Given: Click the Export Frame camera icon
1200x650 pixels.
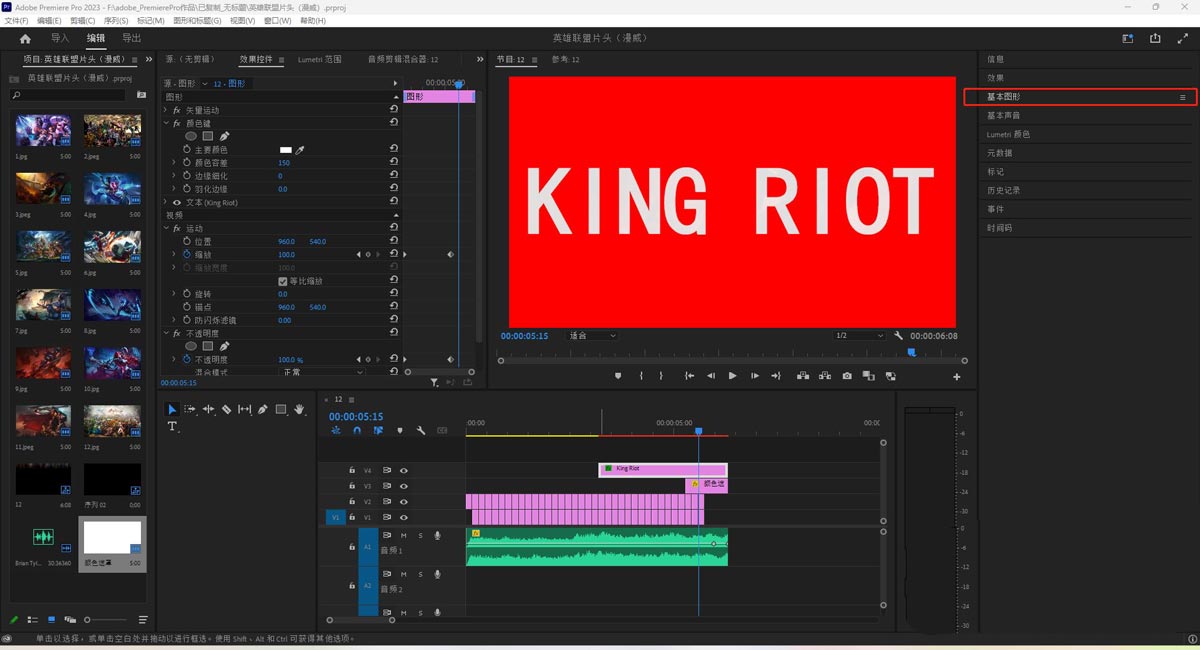Looking at the screenshot, I should coord(847,376).
